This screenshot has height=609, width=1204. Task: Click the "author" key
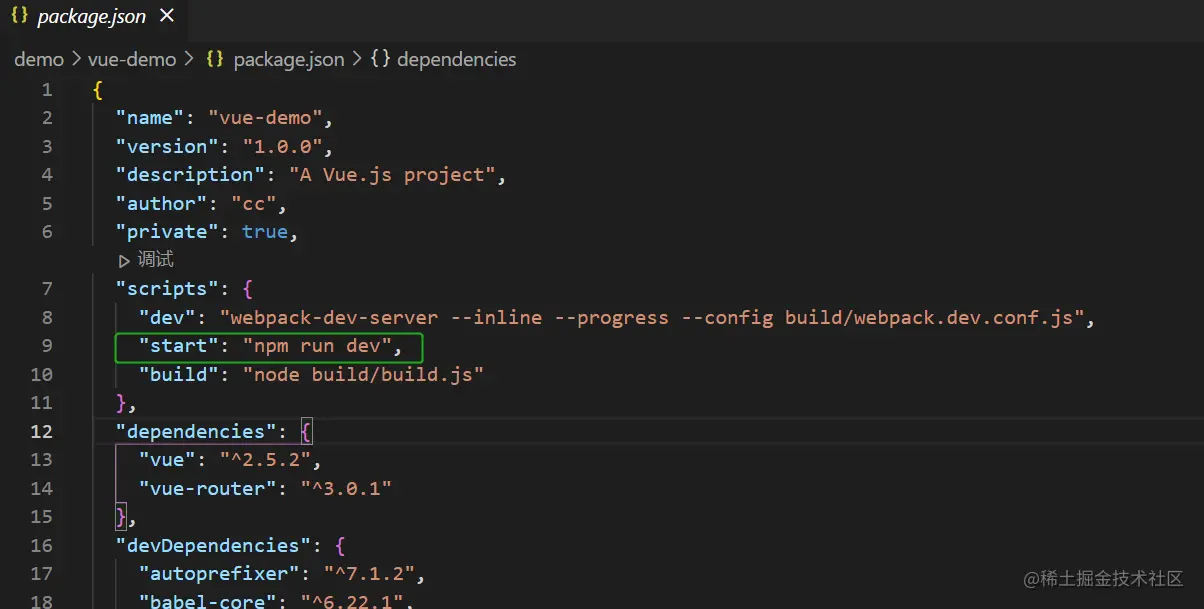161,203
